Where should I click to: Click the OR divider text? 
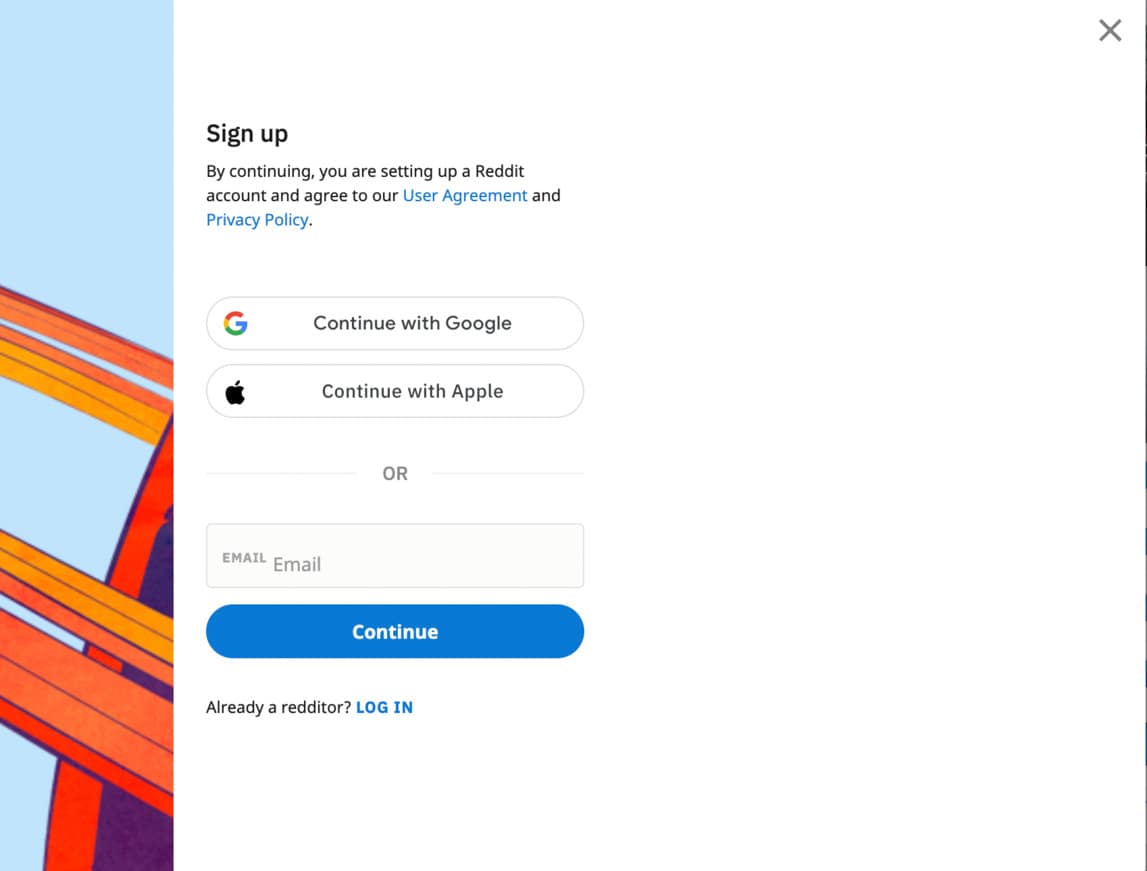[395, 474]
